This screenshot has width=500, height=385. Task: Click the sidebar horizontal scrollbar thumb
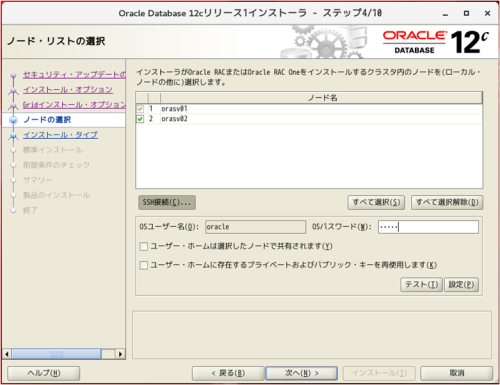point(56,354)
